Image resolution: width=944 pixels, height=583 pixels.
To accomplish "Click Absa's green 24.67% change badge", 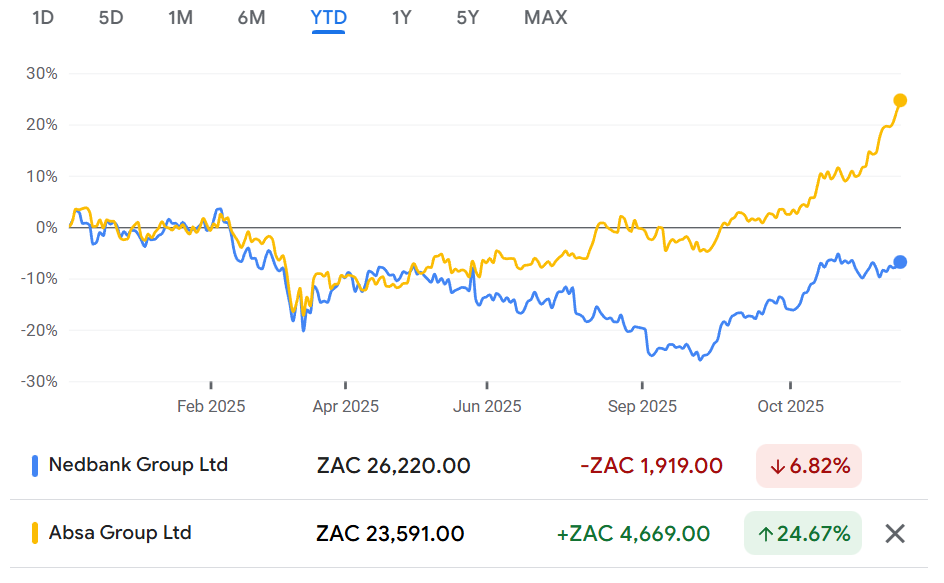I will [803, 534].
